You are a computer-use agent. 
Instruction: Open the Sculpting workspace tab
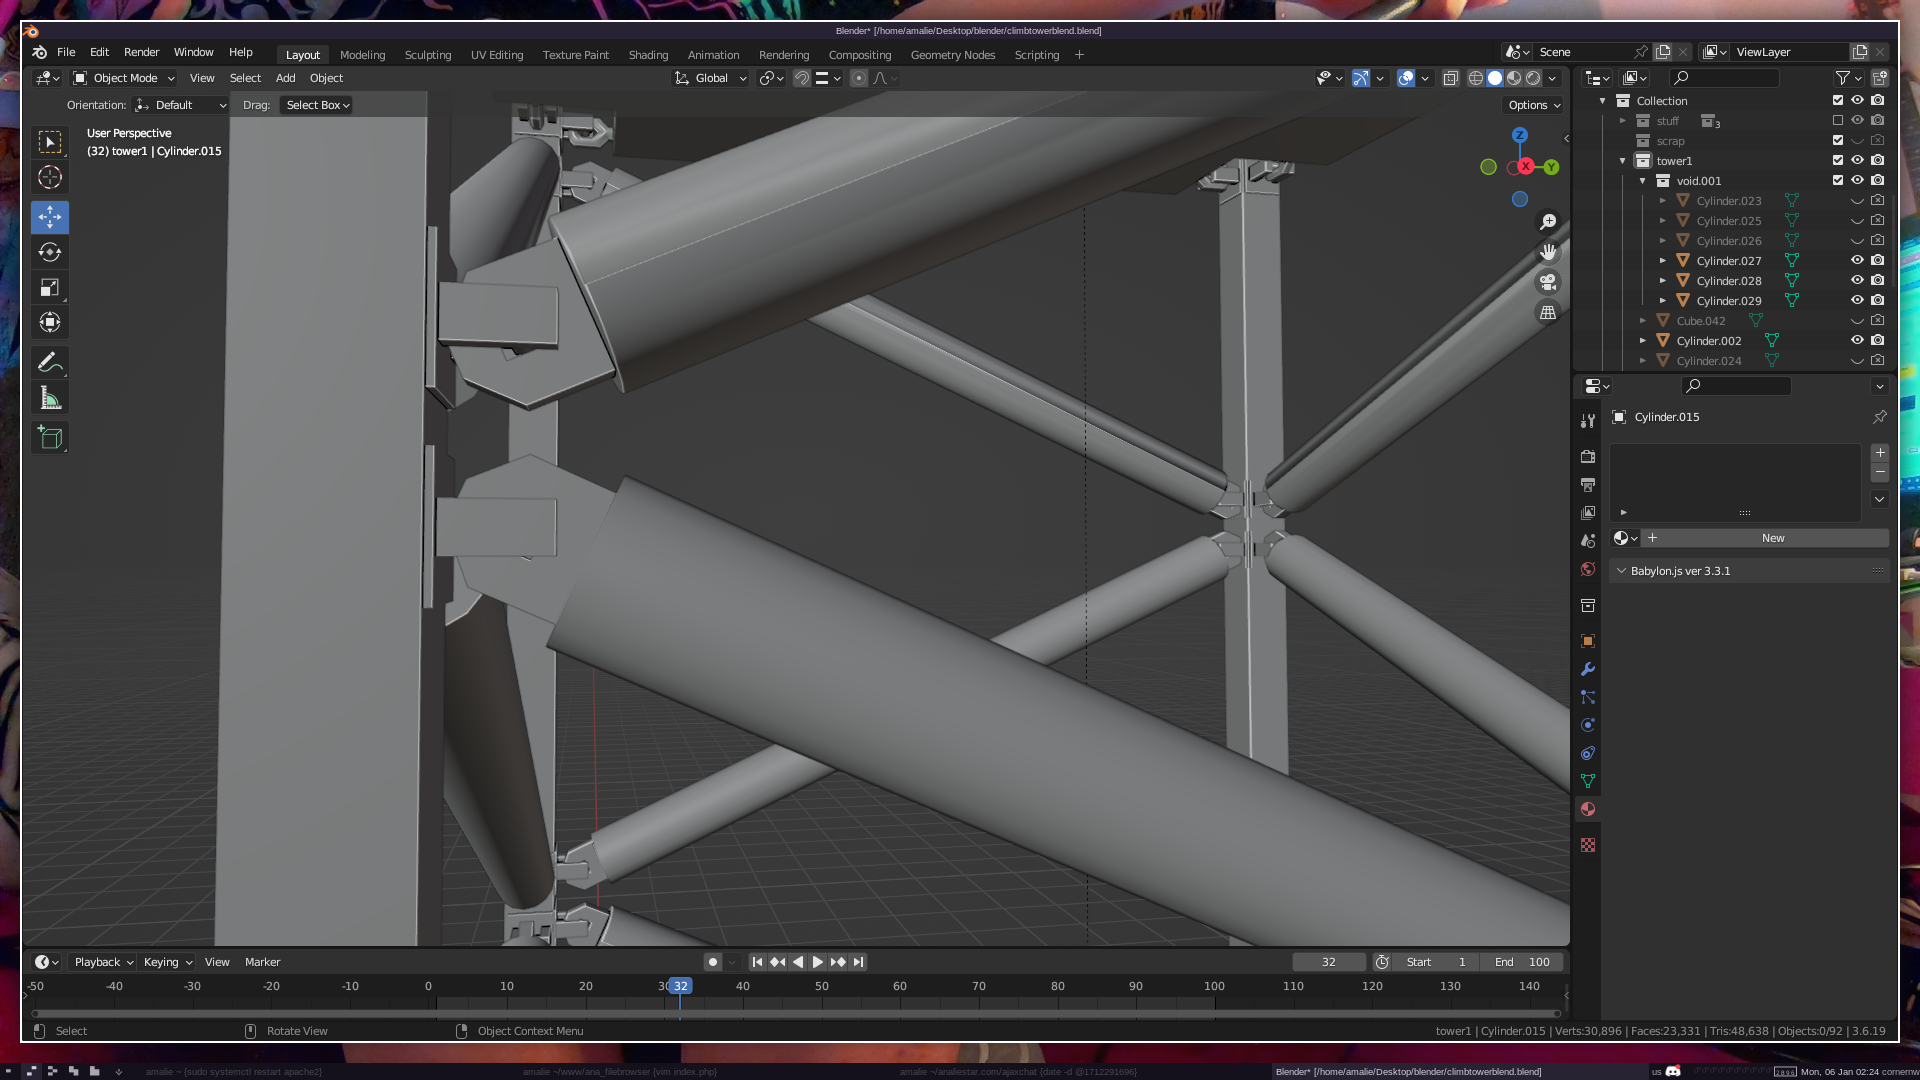pos(427,55)
